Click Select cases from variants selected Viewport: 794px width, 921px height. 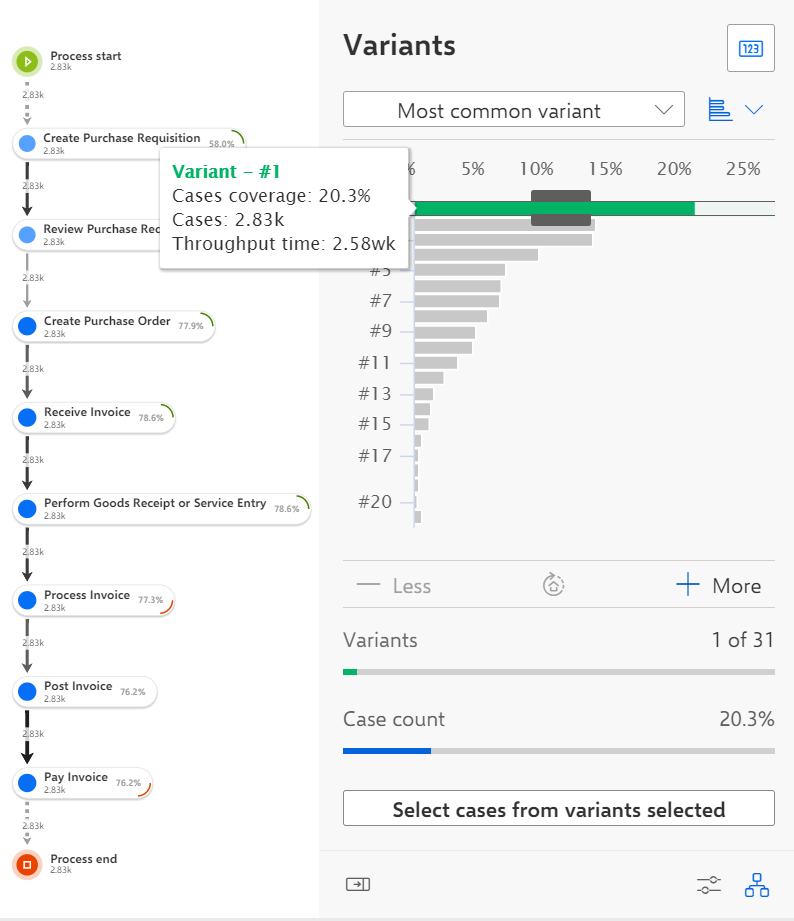559,808
